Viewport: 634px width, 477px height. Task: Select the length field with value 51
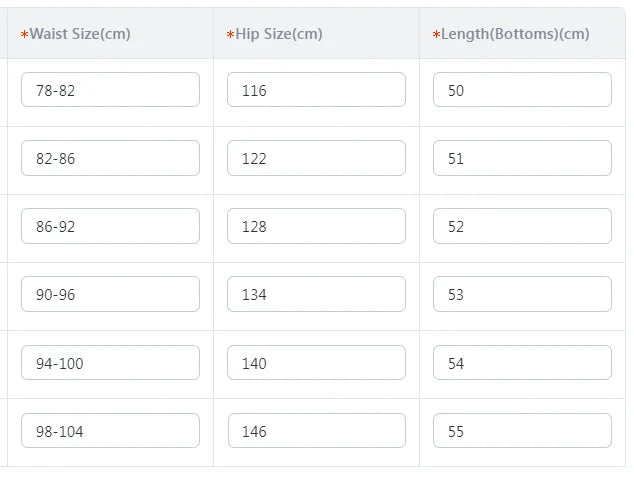tap(522, 158)
